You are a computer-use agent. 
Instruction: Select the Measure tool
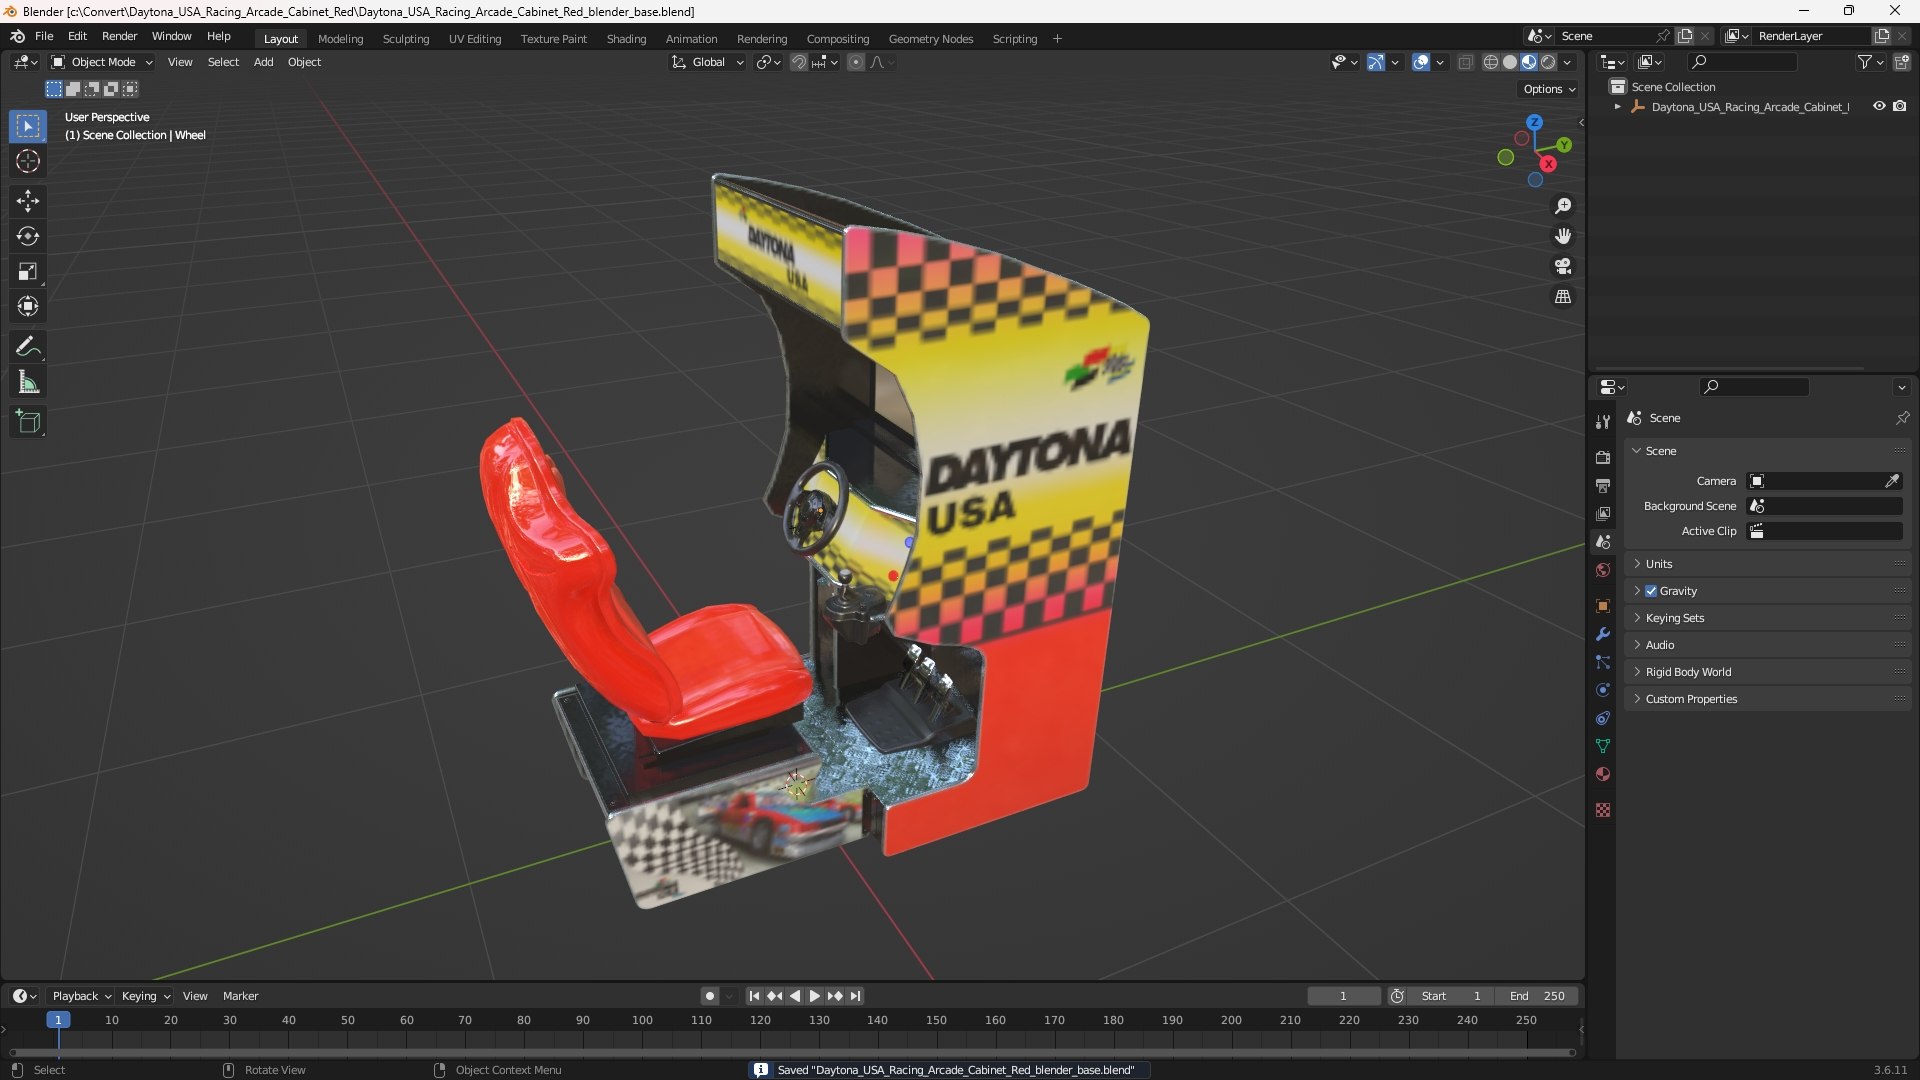coord(28,382)
